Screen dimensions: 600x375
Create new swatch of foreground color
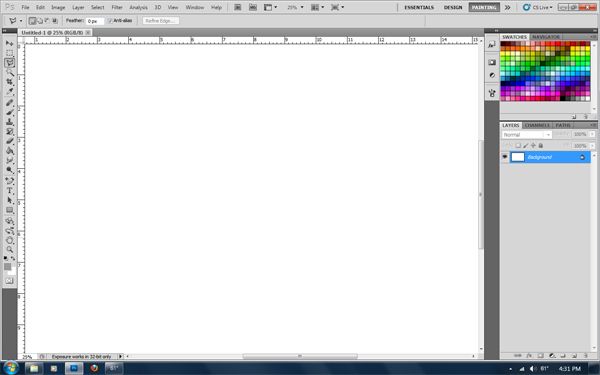(x=574, y=116)
